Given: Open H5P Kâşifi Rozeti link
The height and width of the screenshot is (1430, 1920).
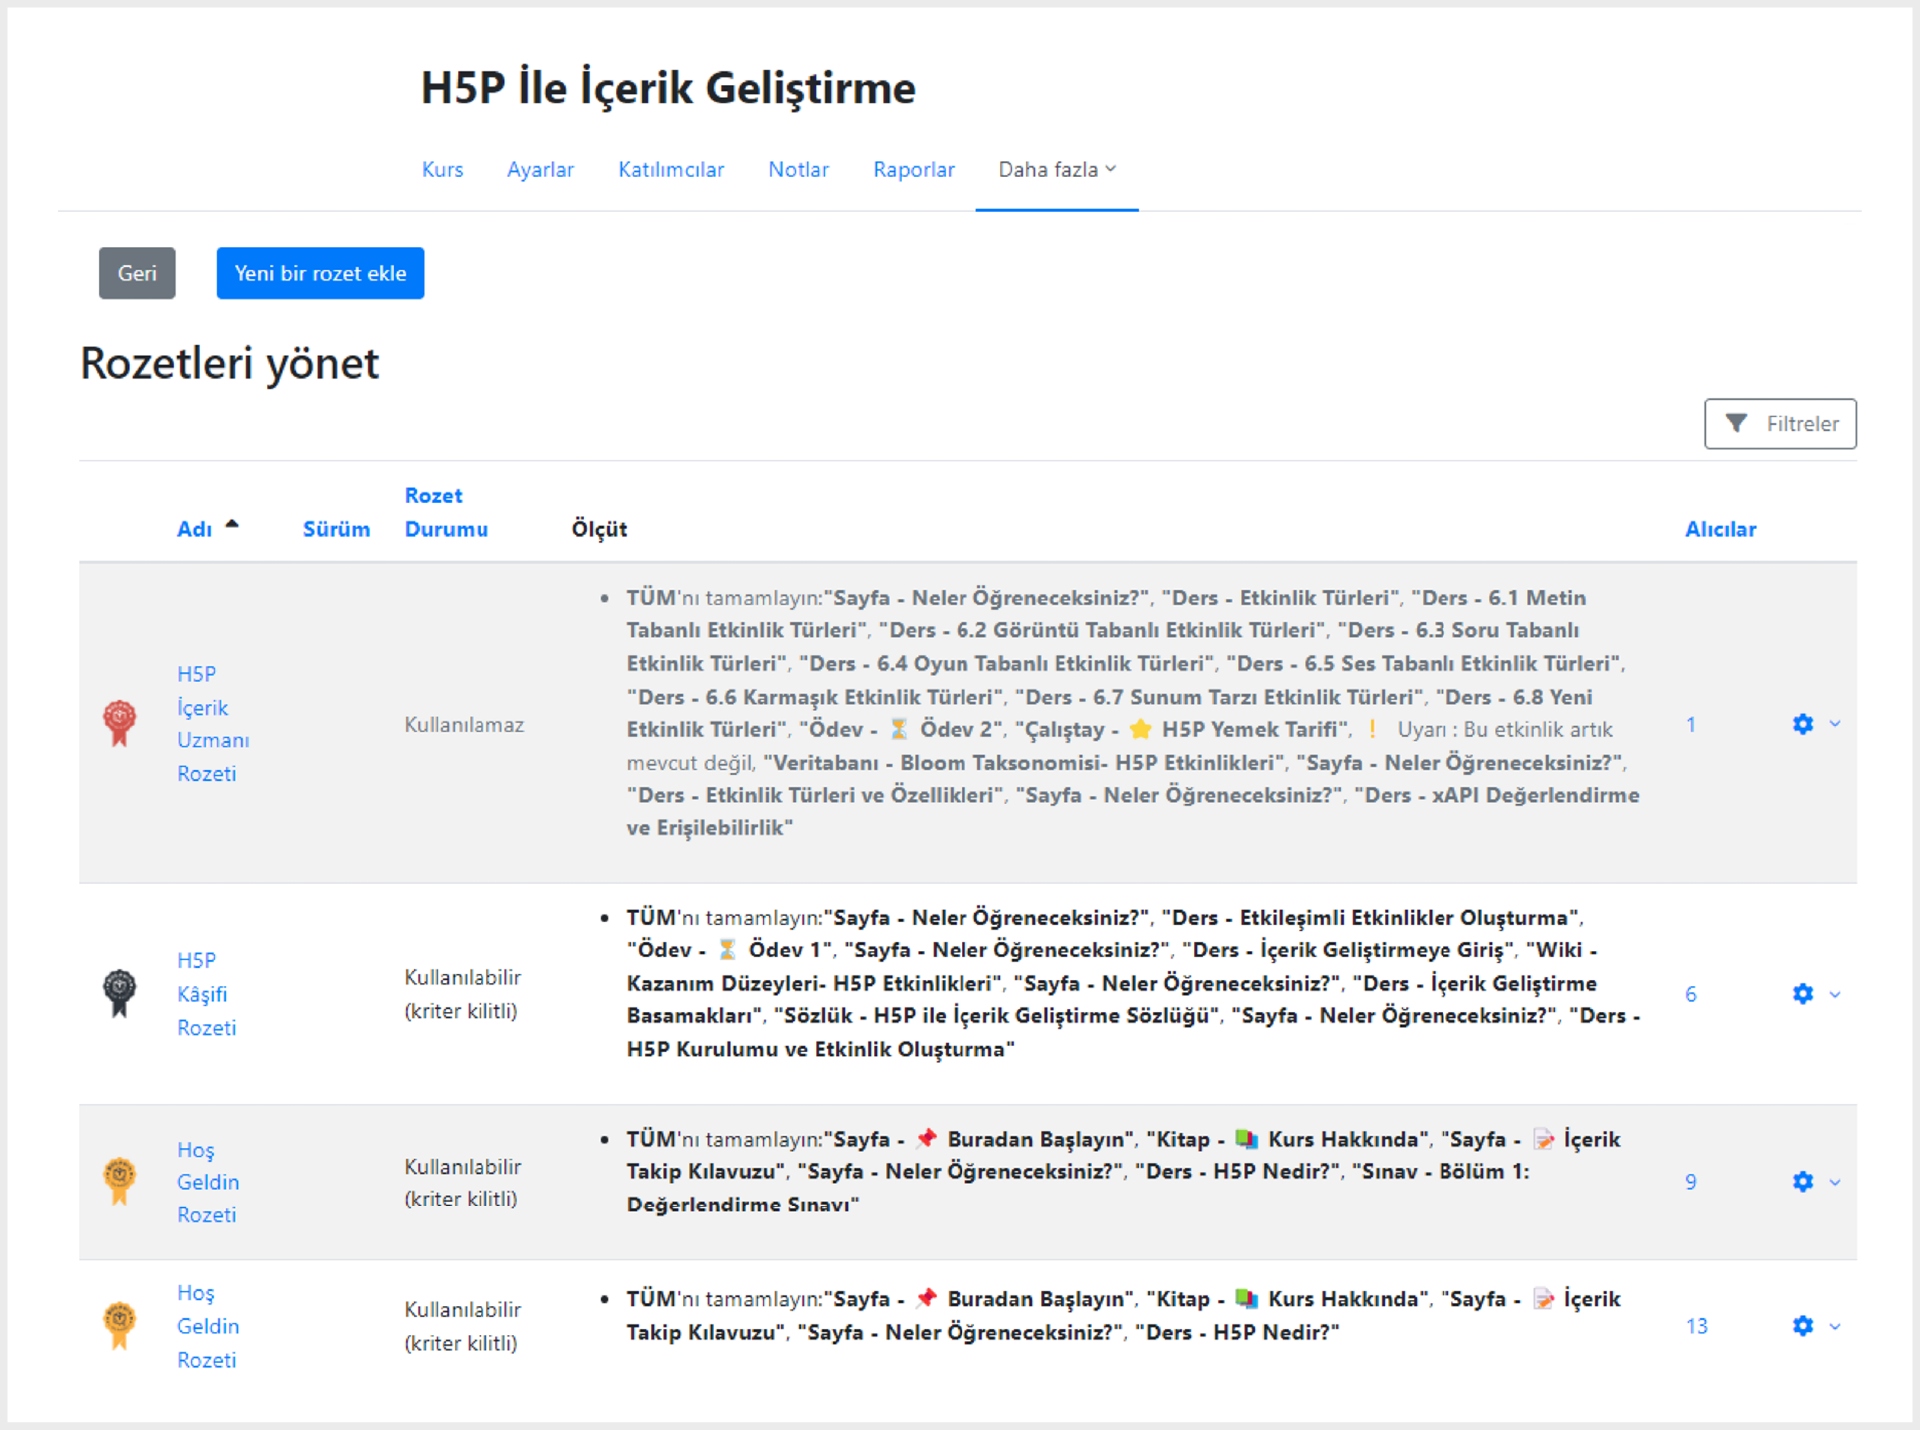Looking at the screenshot, I should [207, 993].
